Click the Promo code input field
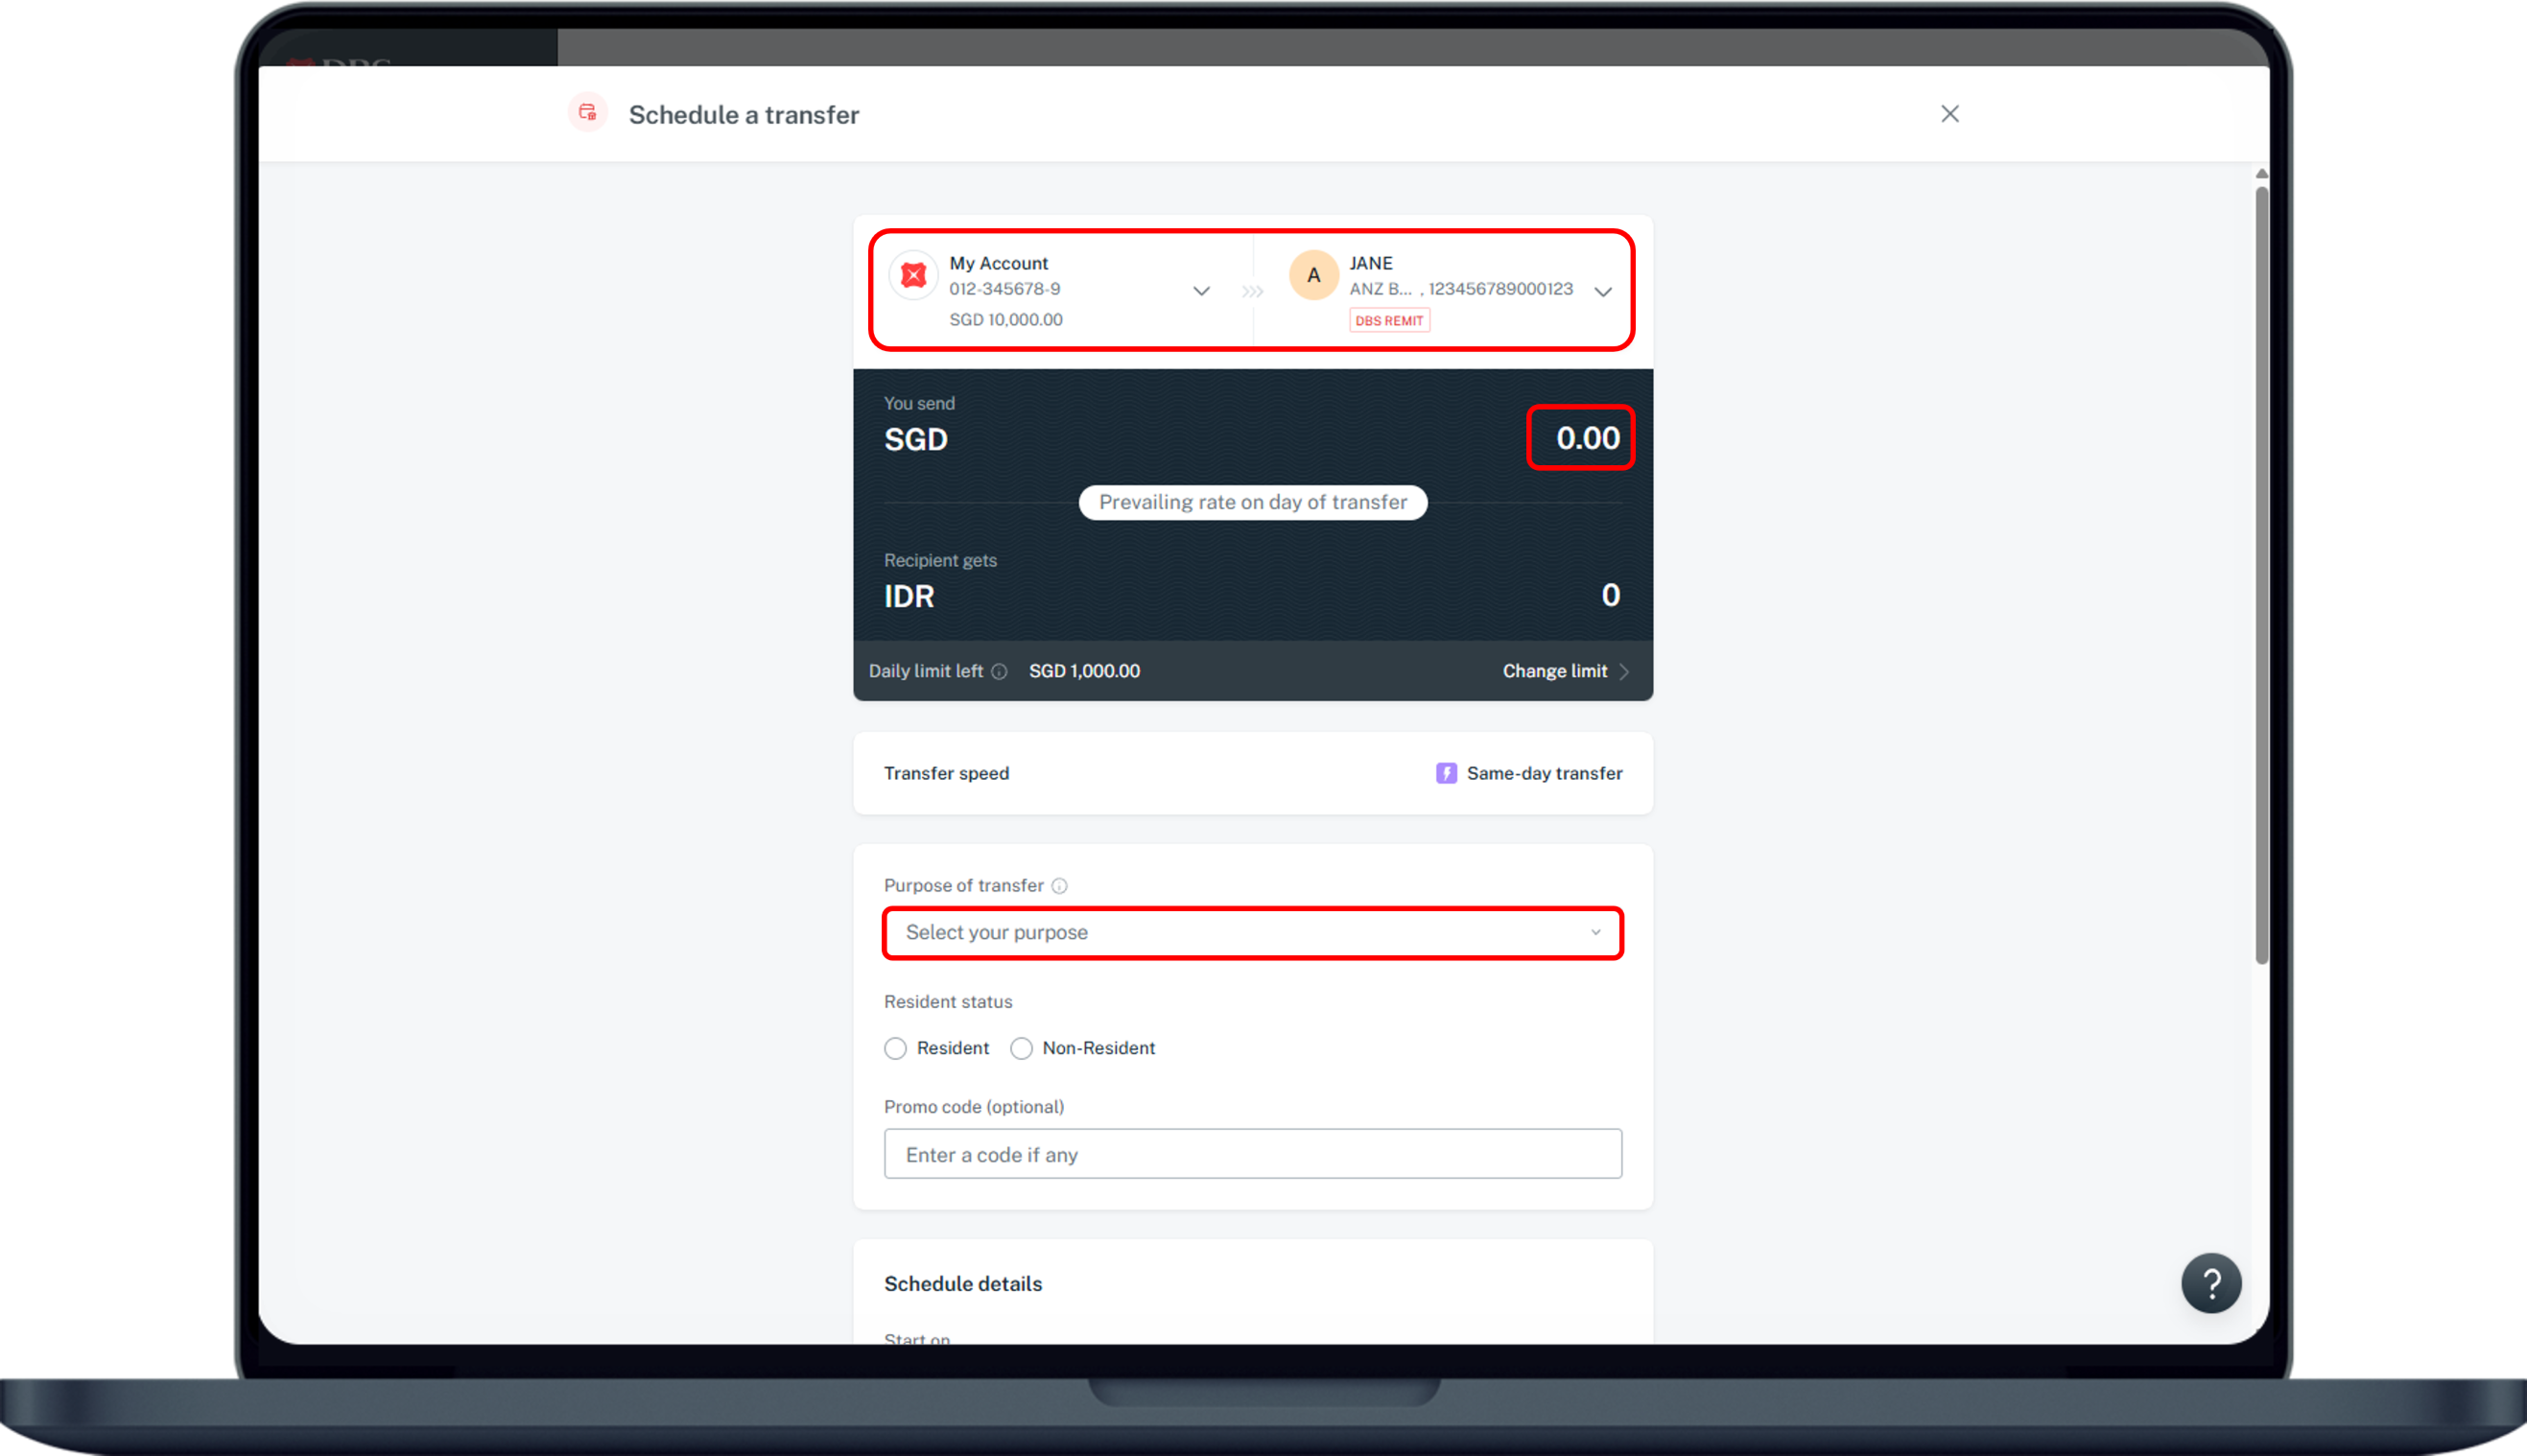Image resolution: width=2527 pixels, height=1456 pixels. point(1252,1154)
